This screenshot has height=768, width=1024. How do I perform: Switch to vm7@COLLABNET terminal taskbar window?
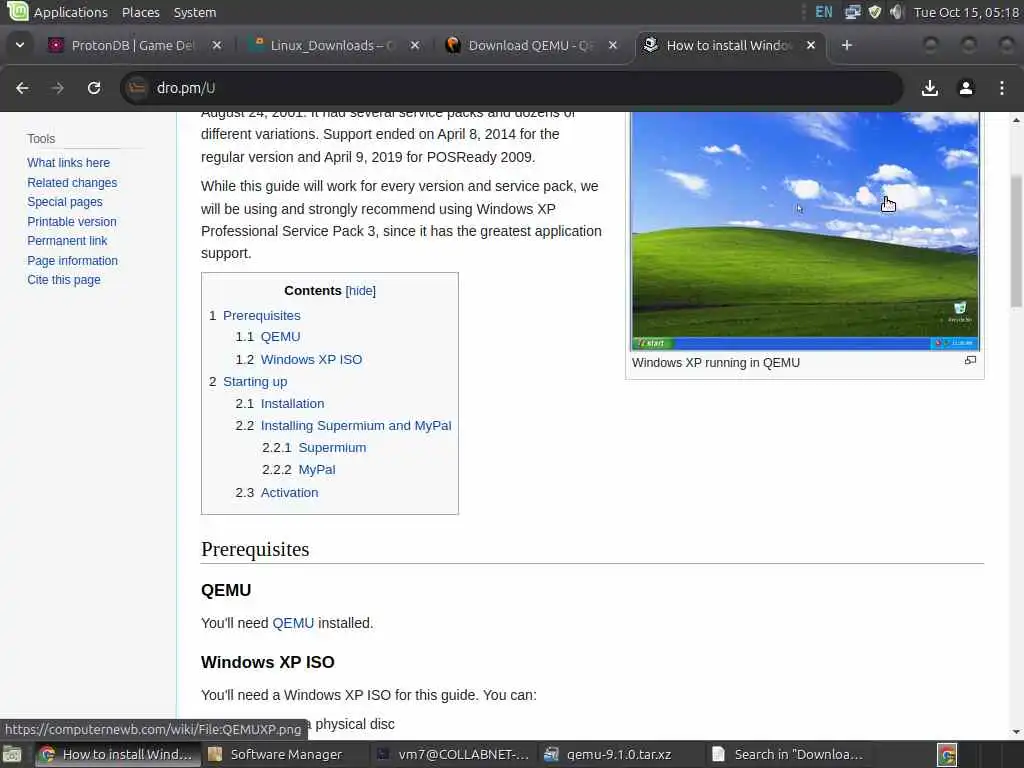pos(453,754)
